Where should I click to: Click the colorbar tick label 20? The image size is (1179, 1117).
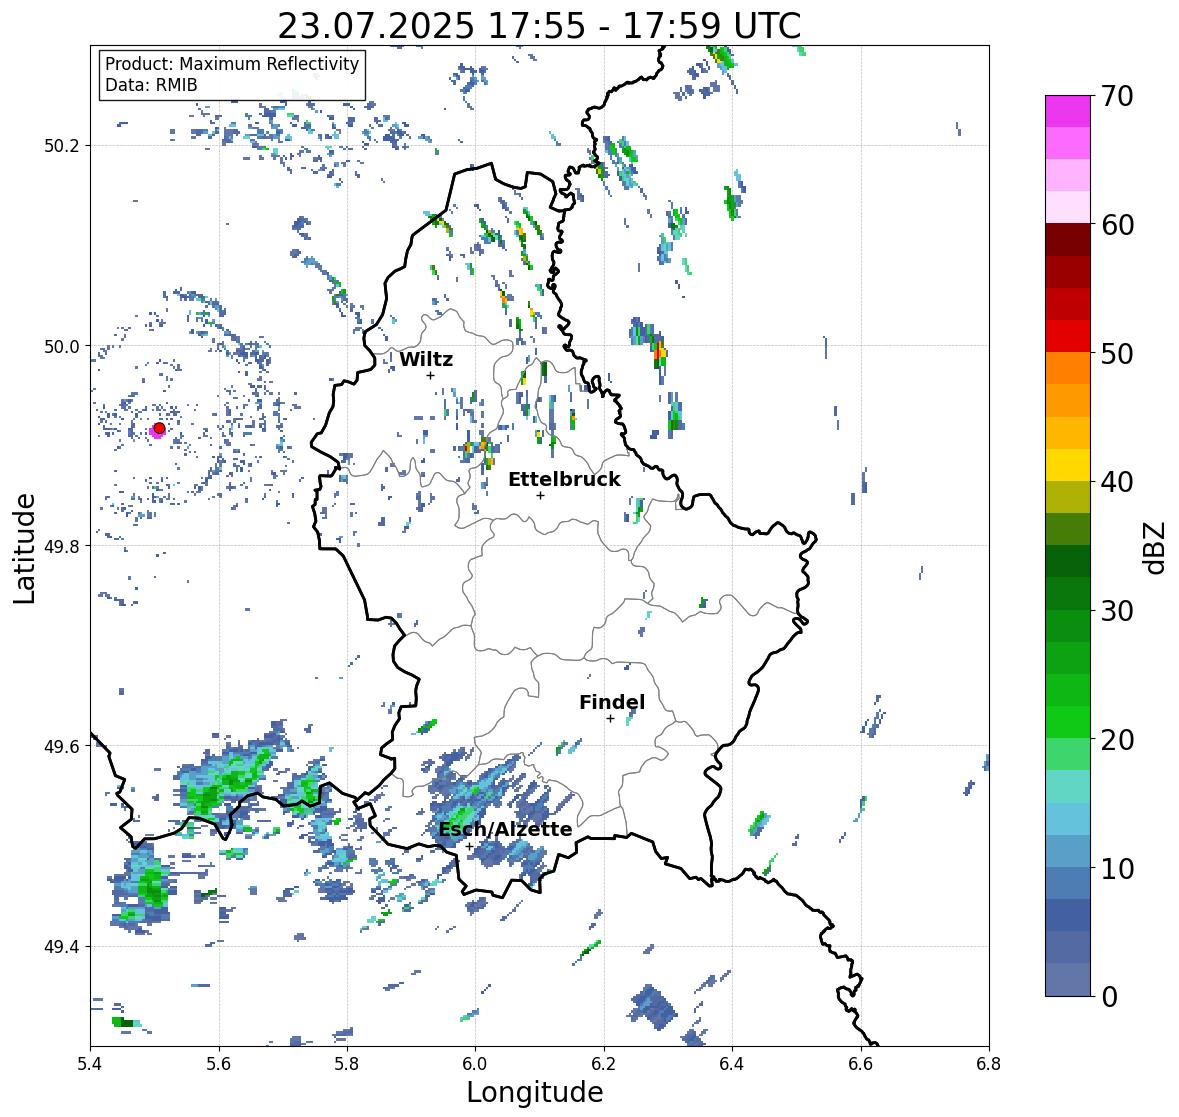(x=1117, y=740)
